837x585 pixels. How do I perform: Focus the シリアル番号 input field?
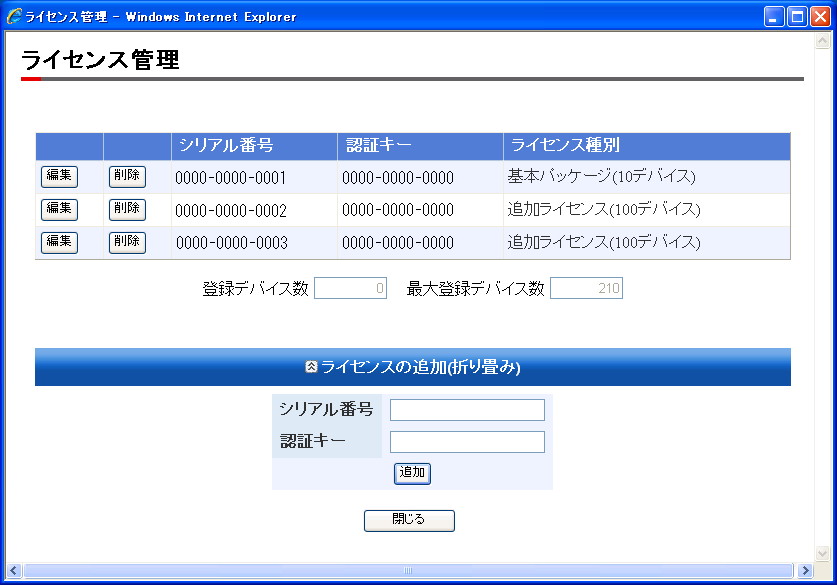tap(467, 410)
